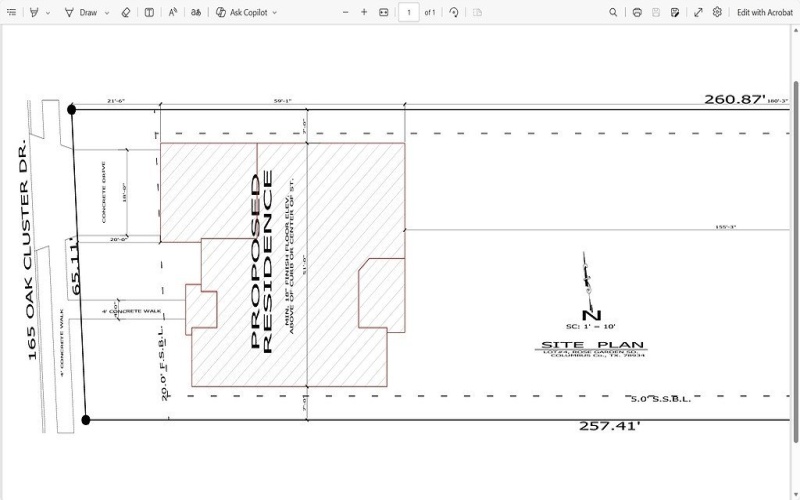Toggle fit to width view
The image size is (800, 500).
(384, 12)
